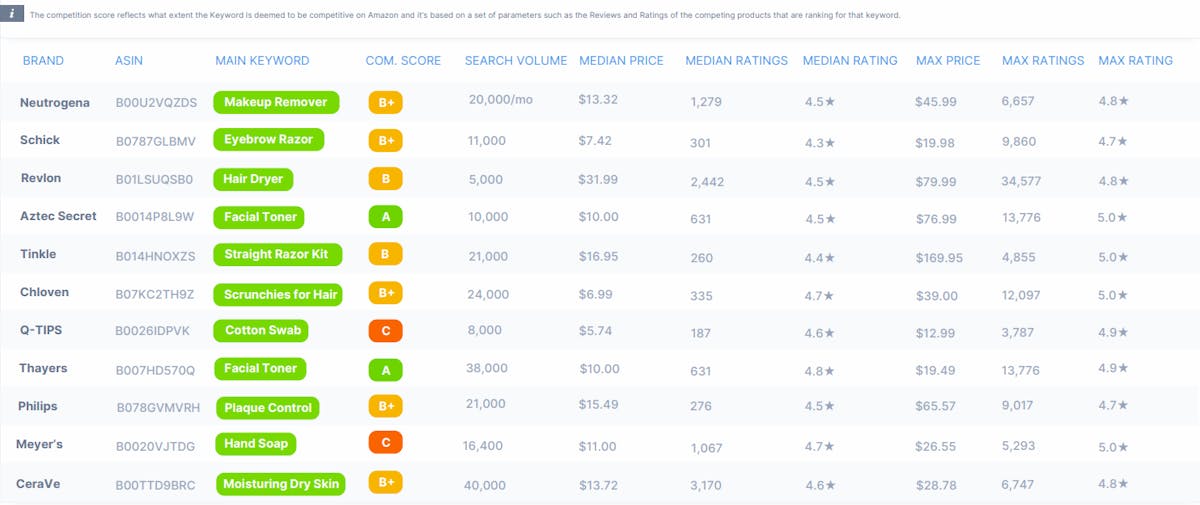Screen dimensions: 1200x505
Task: Select the Moisturing Dry Skin keyword tag
Action: [x=280, y=484]
